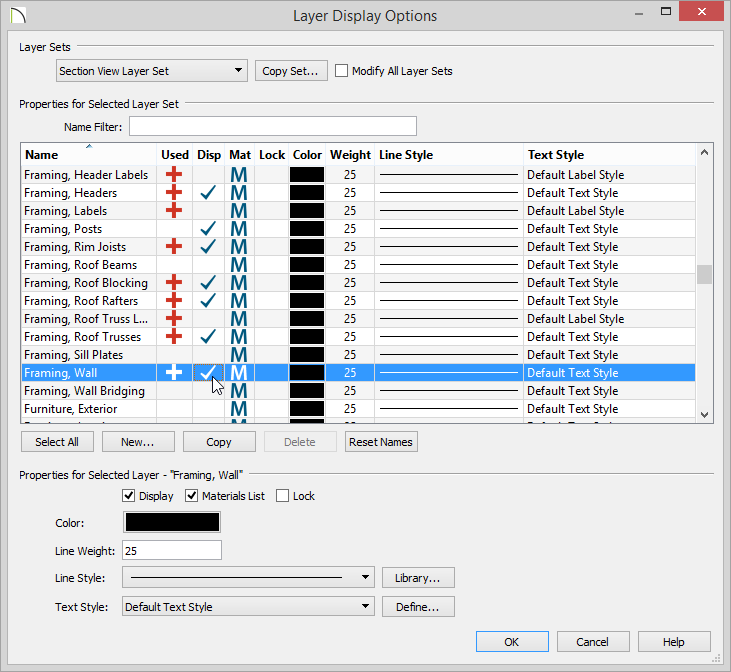
Task: Click red plus Used icon for Framing, Roof Trusses
Action: (x=174, y=336)
